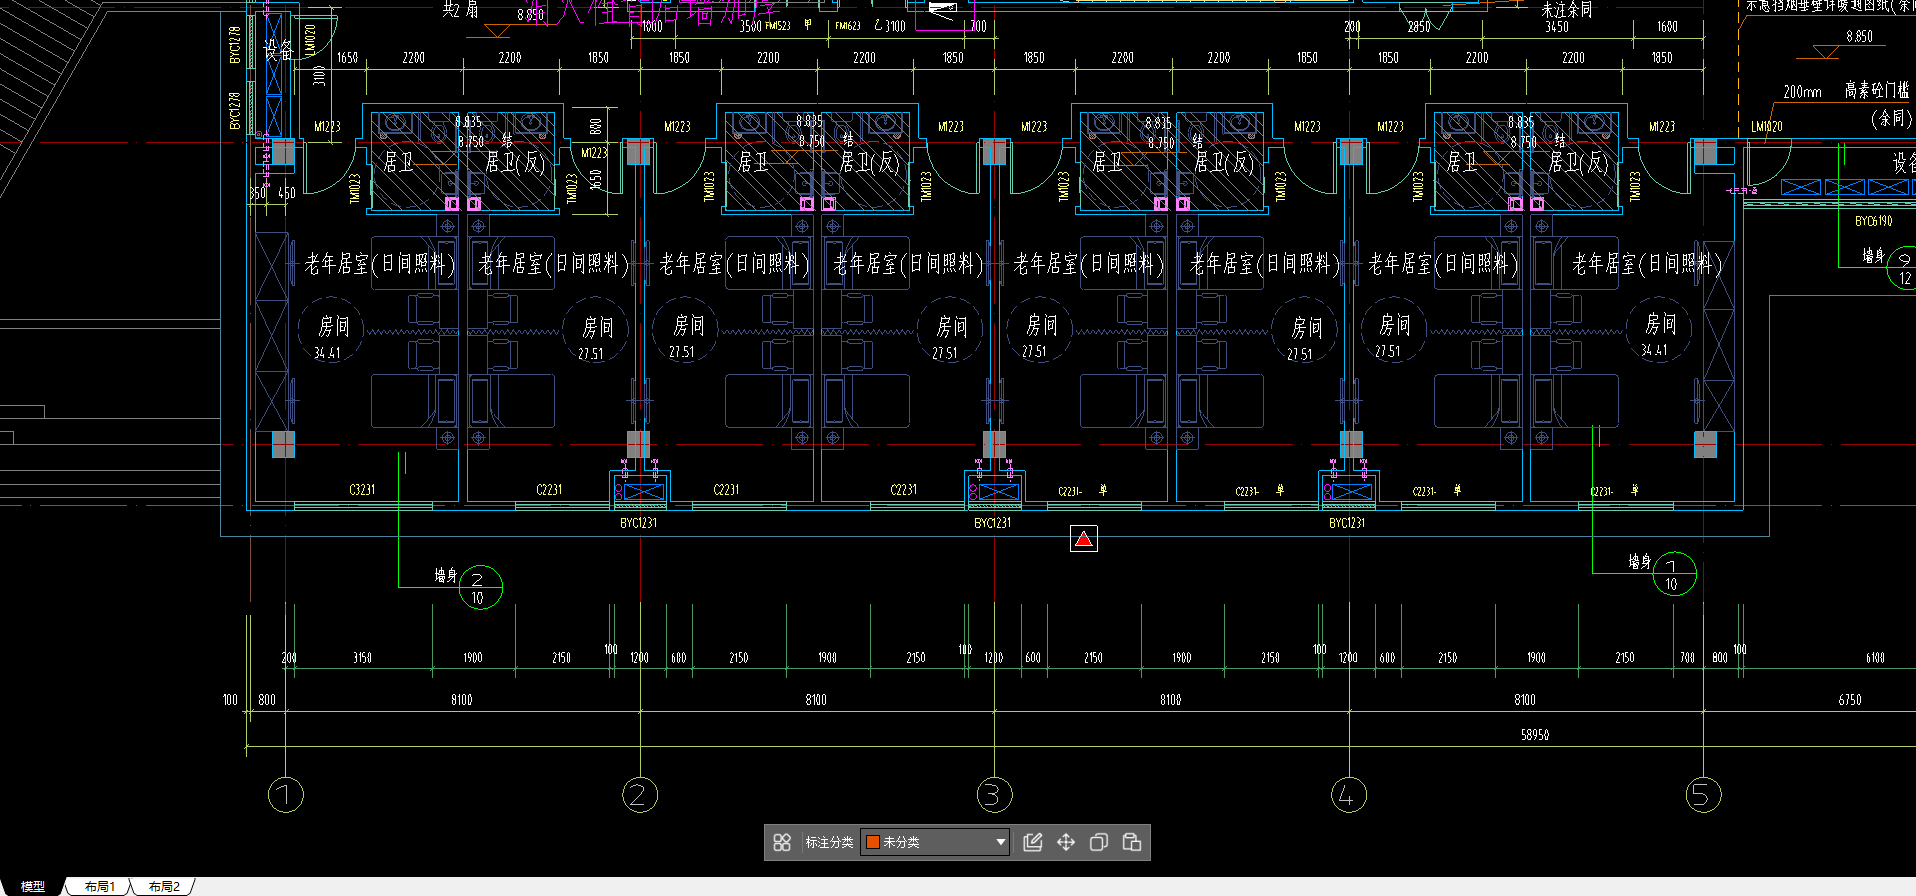
Task: Click the 58950 overall dimension text
Action: [1534, 735]
